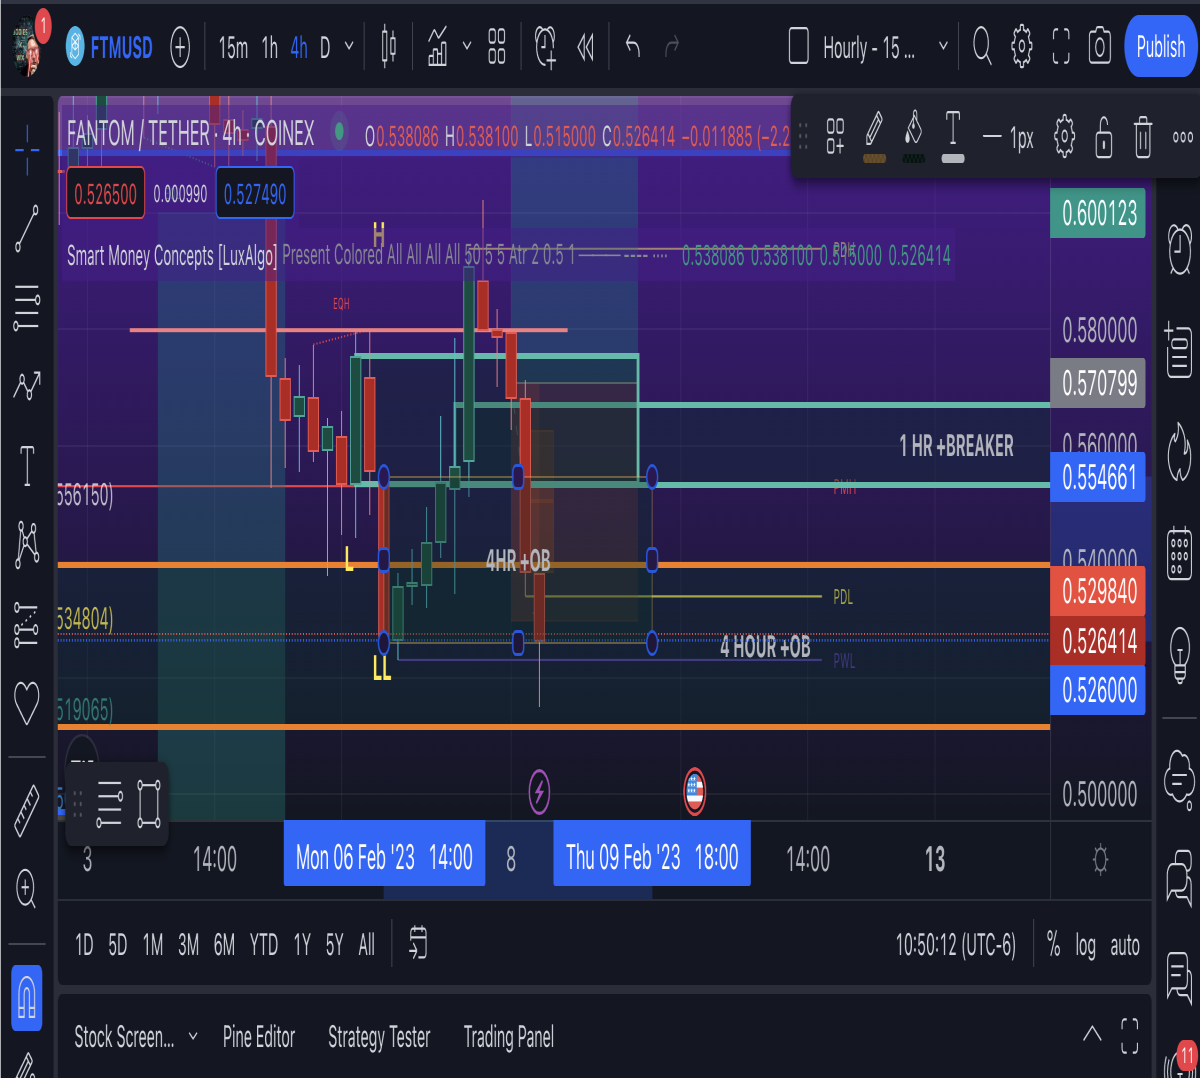Open the Fibonacci retracement tool
Screen dimensions: 1200x1078
click(x=27, y=308)
